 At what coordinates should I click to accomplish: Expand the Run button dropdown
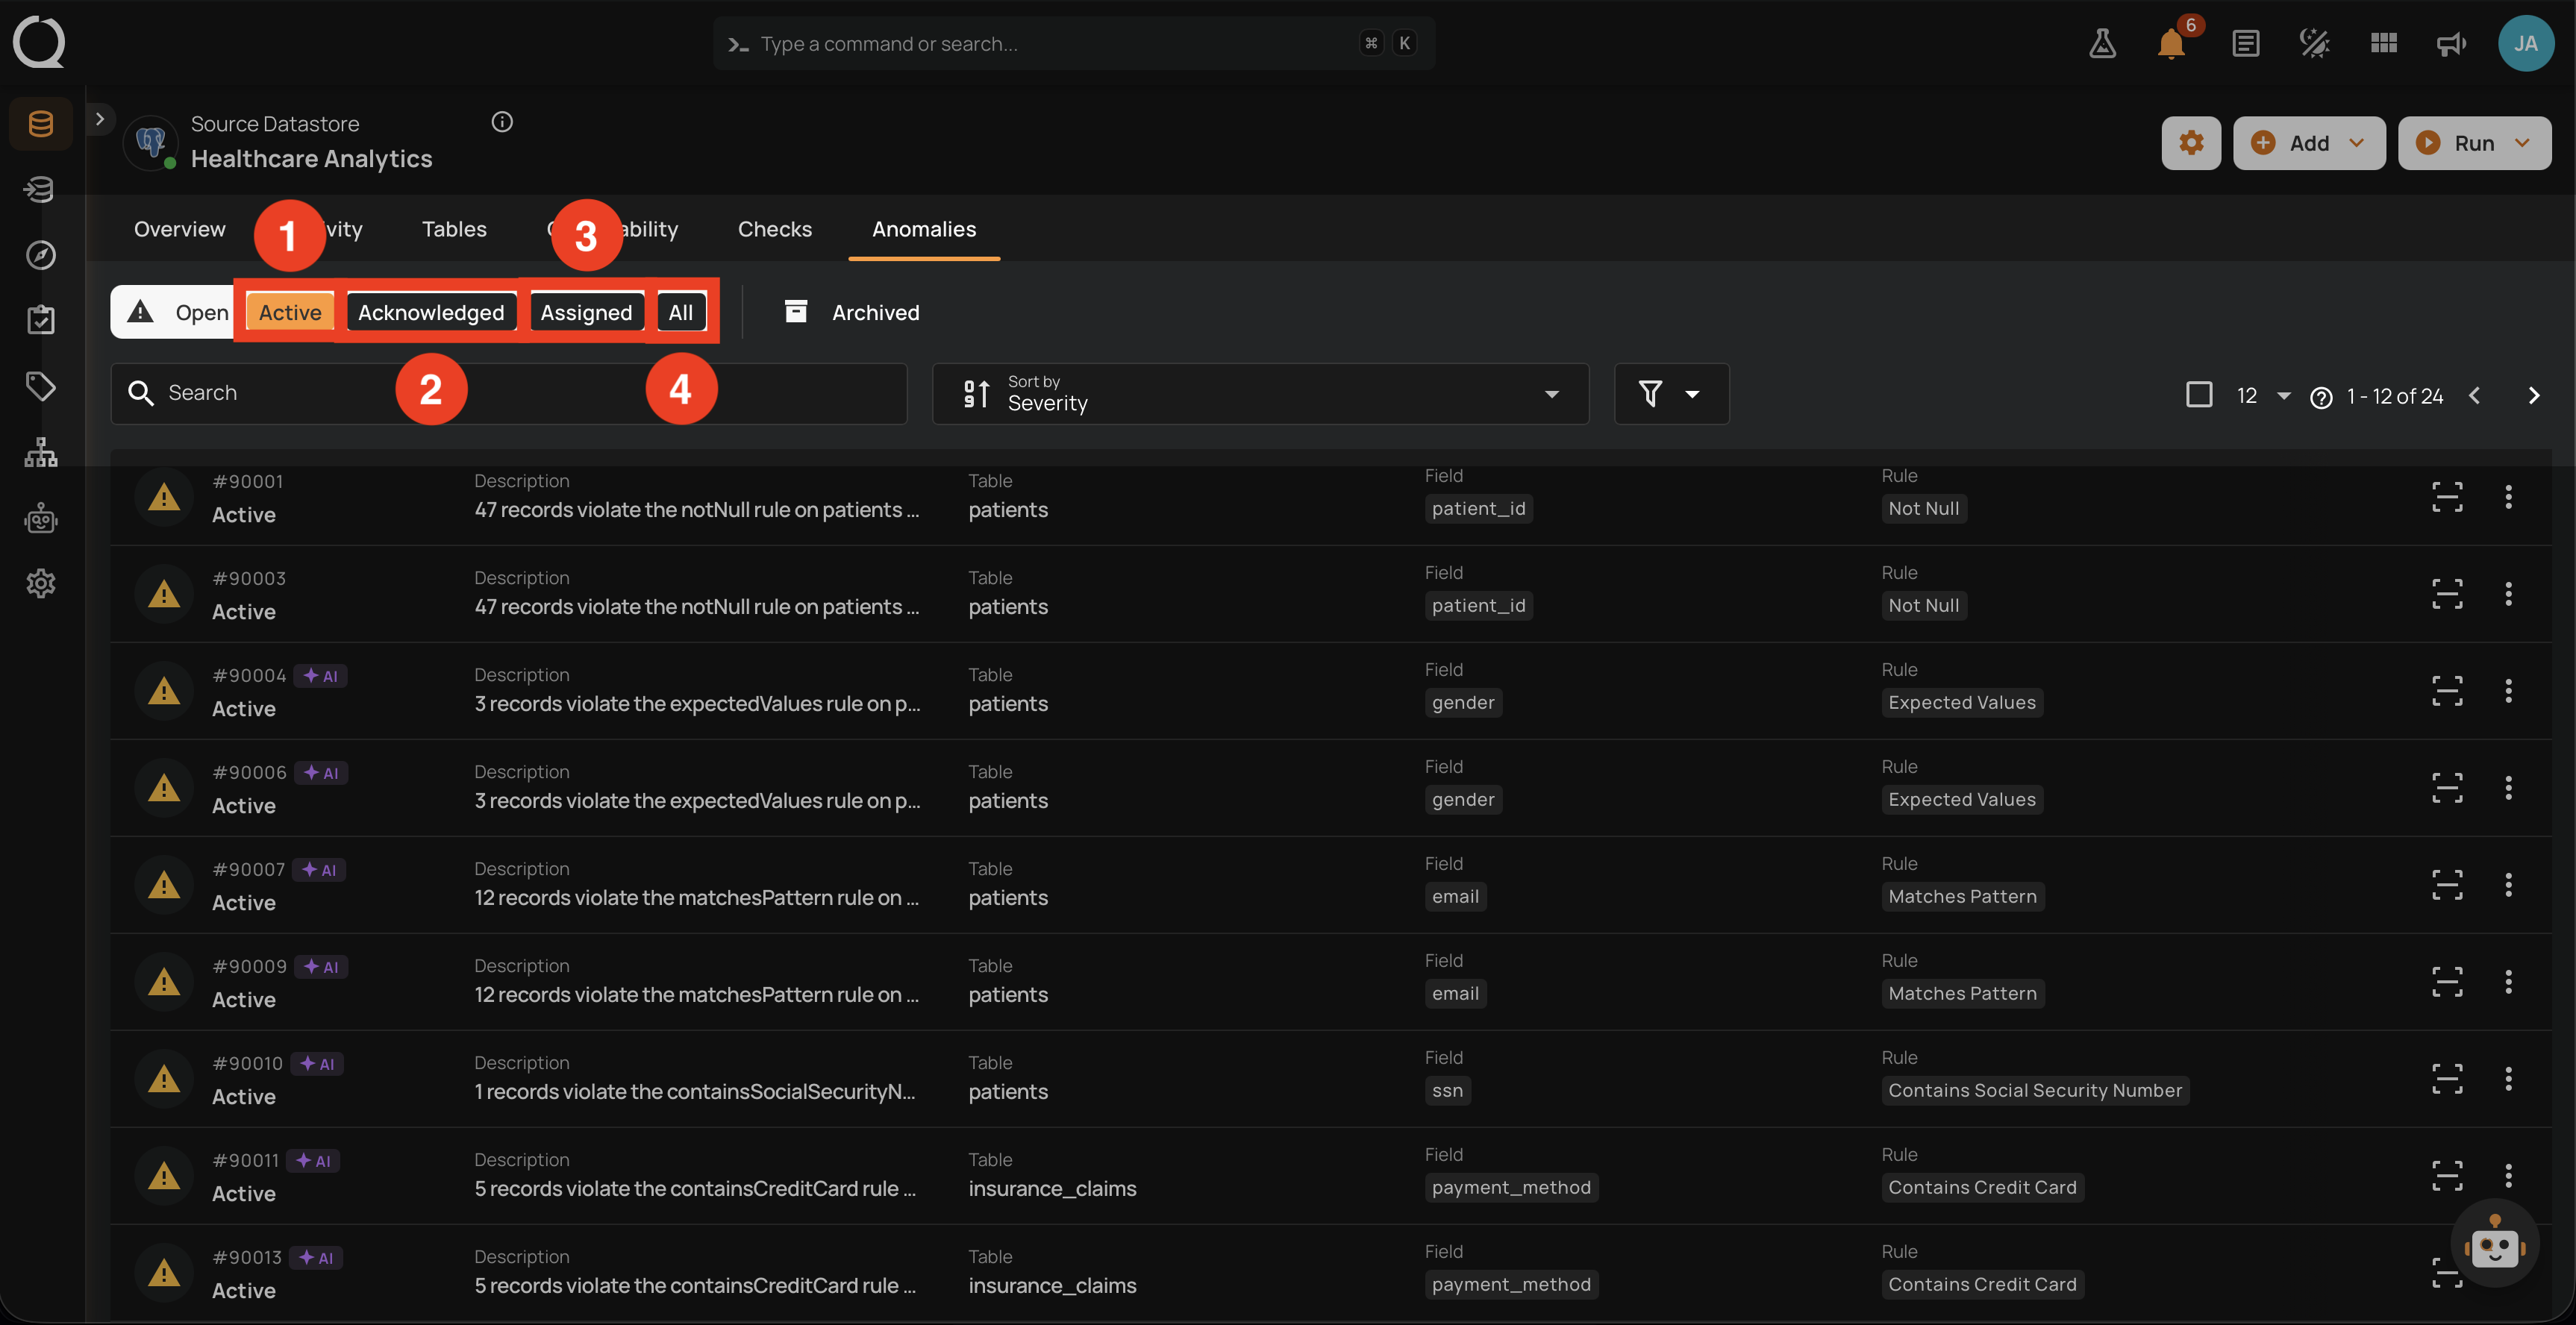tap(2474, 143)
